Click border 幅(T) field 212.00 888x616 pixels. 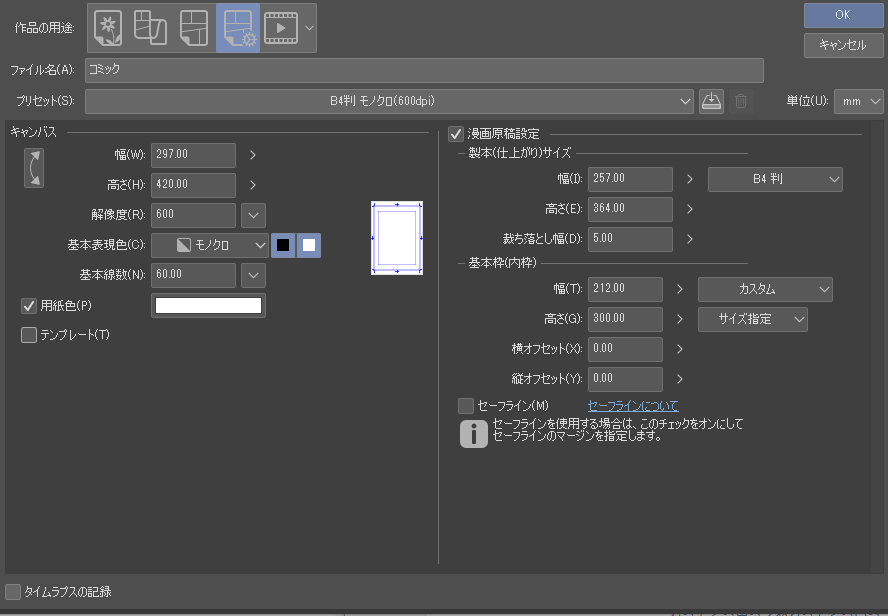625,289
